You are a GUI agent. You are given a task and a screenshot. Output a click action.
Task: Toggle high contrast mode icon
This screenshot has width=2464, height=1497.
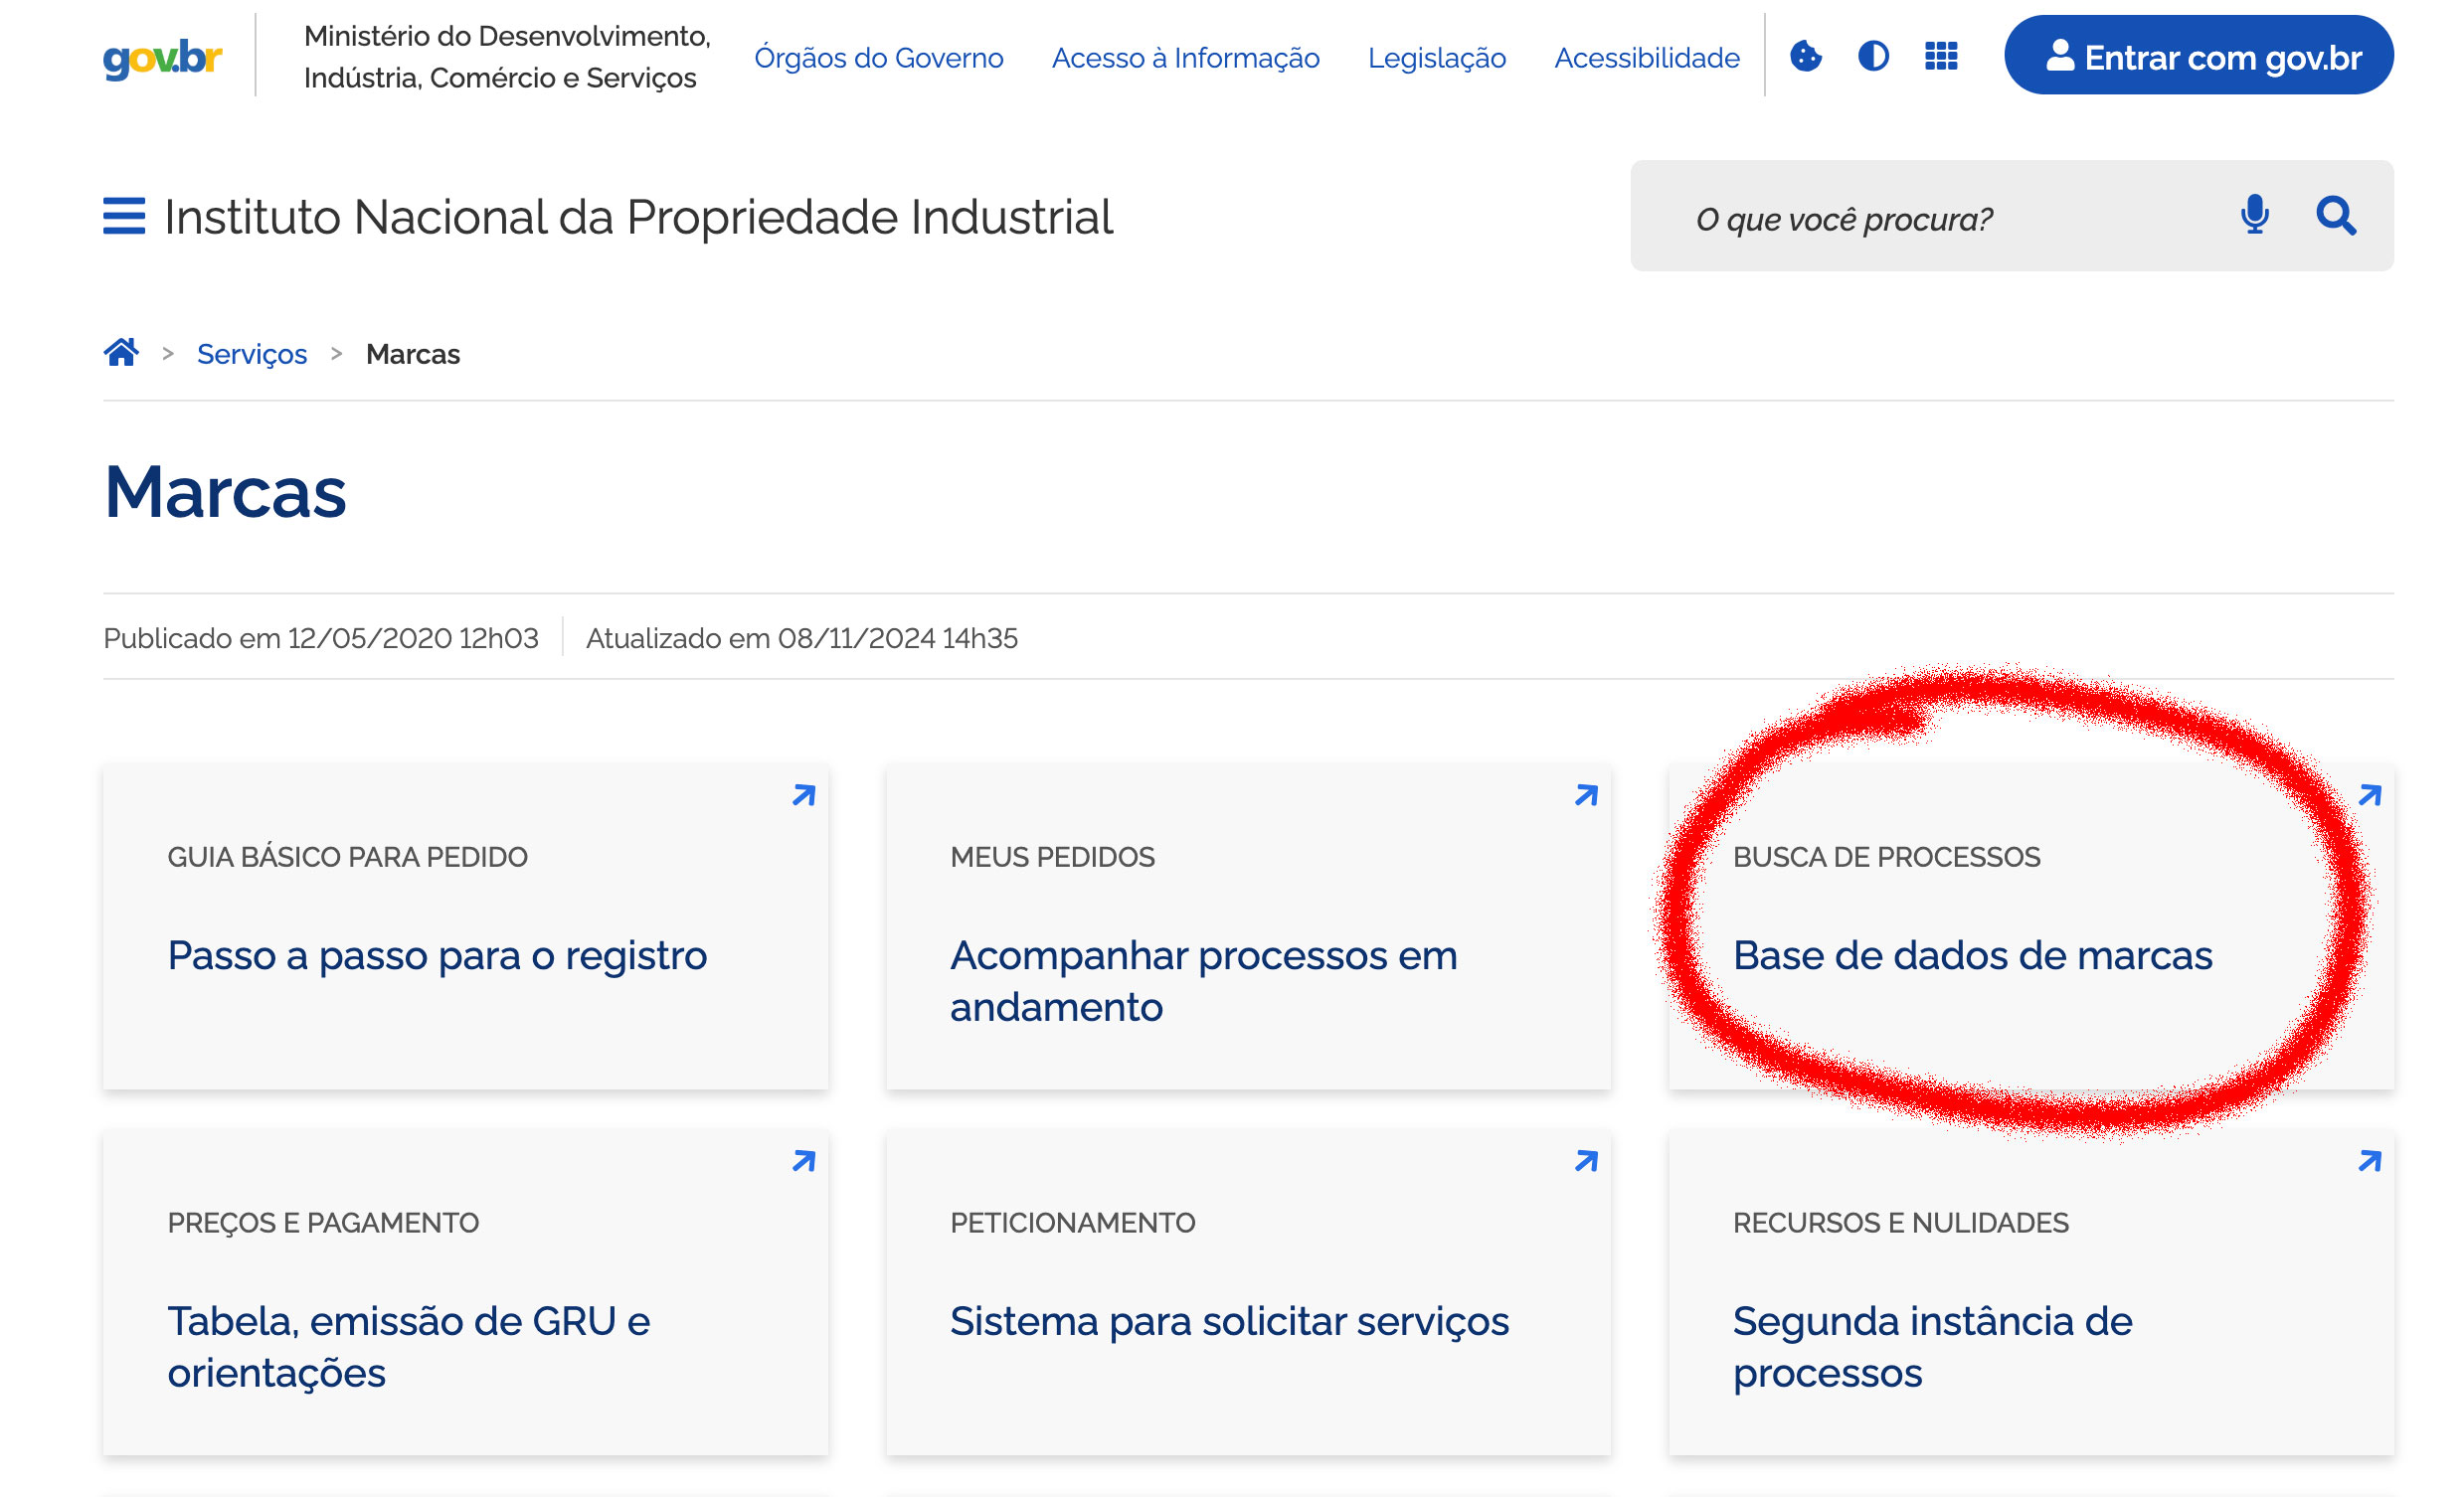pos(1874,56)
